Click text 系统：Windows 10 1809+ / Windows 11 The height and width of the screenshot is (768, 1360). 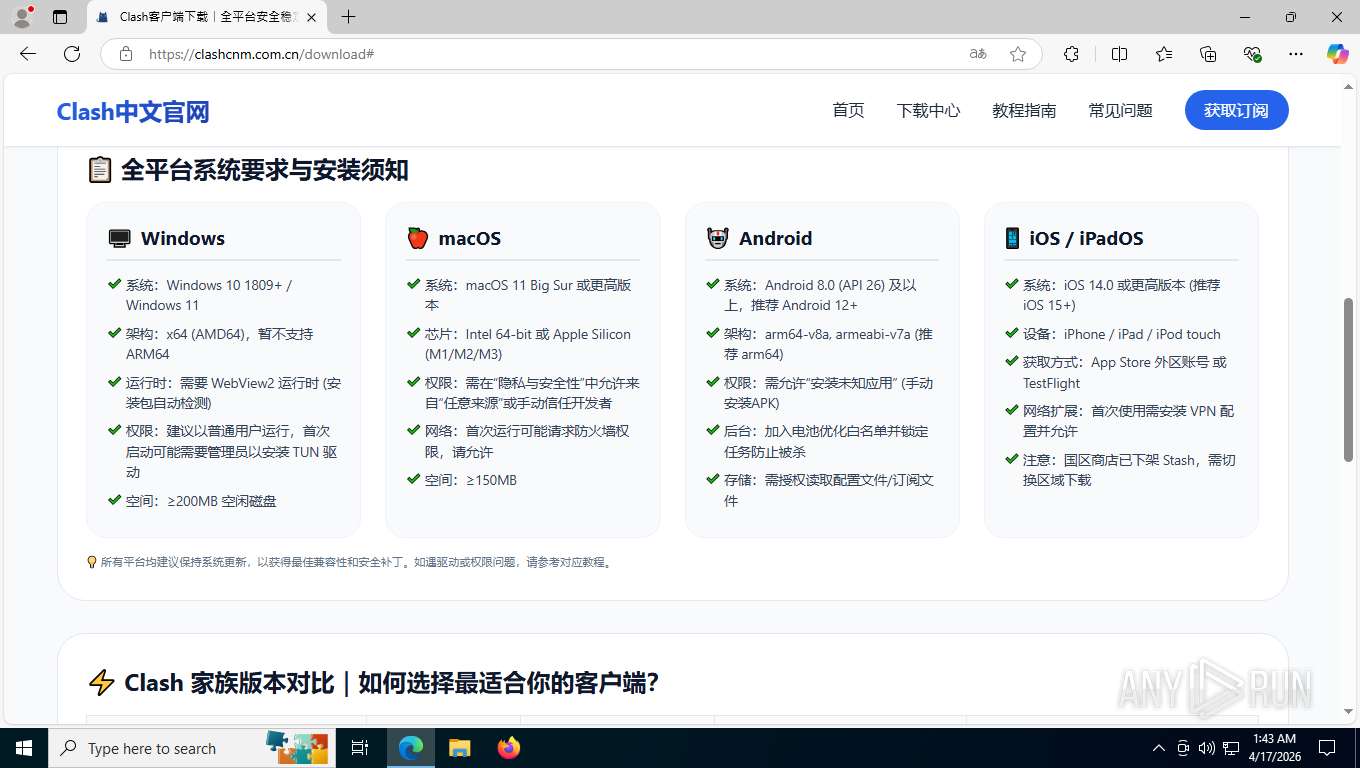pos(209,295)
